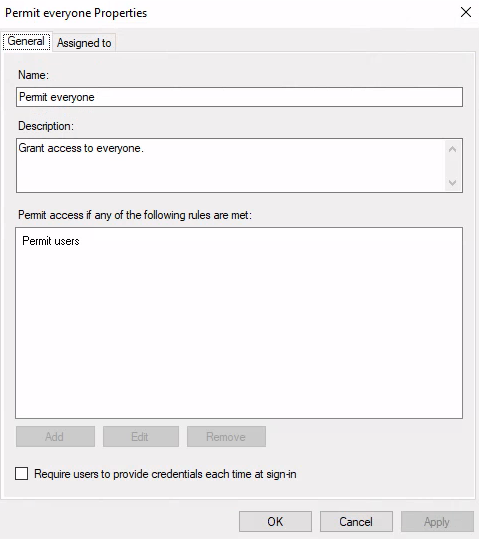Click the Description box down arrow

click(453, 182)
